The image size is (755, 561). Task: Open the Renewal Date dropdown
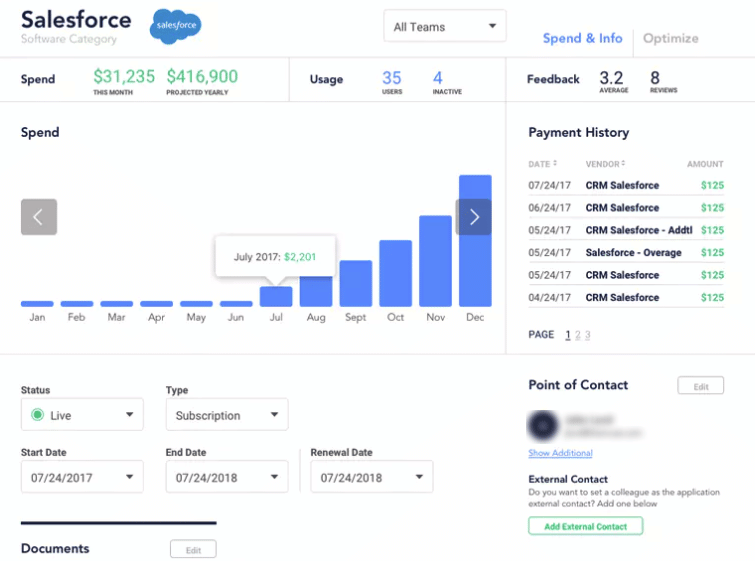tap(371, 477)
